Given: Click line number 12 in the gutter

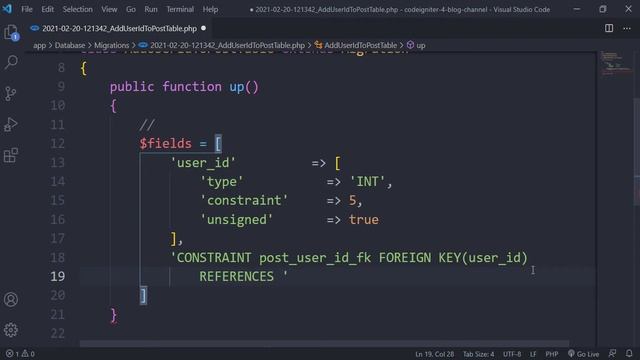Looking at the screenshot, I should (58, 143).
